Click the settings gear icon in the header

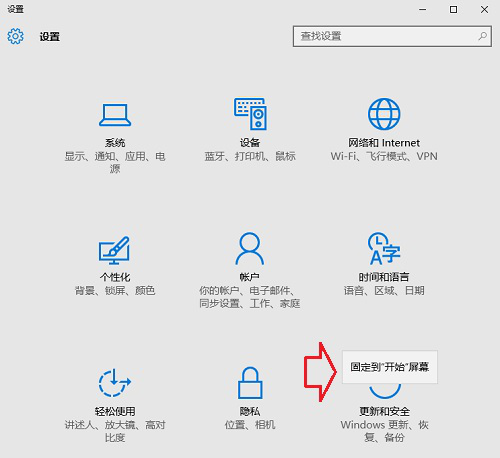16,36
